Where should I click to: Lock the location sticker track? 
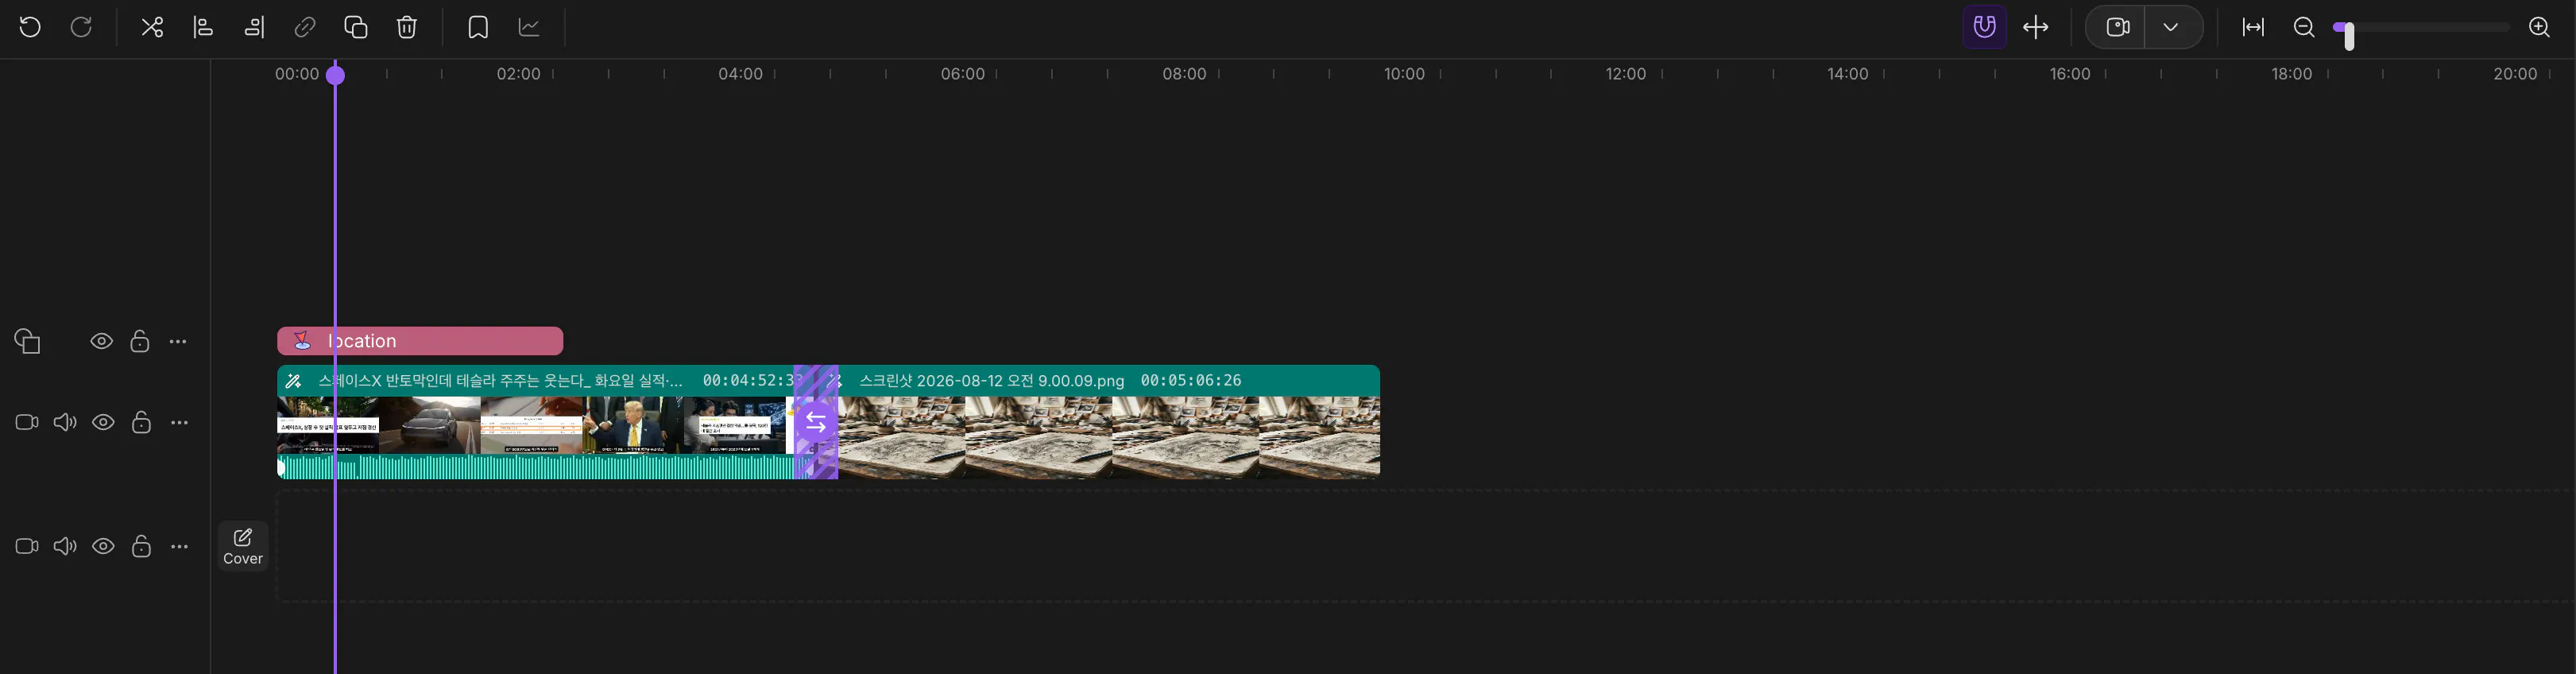point(140,341)
